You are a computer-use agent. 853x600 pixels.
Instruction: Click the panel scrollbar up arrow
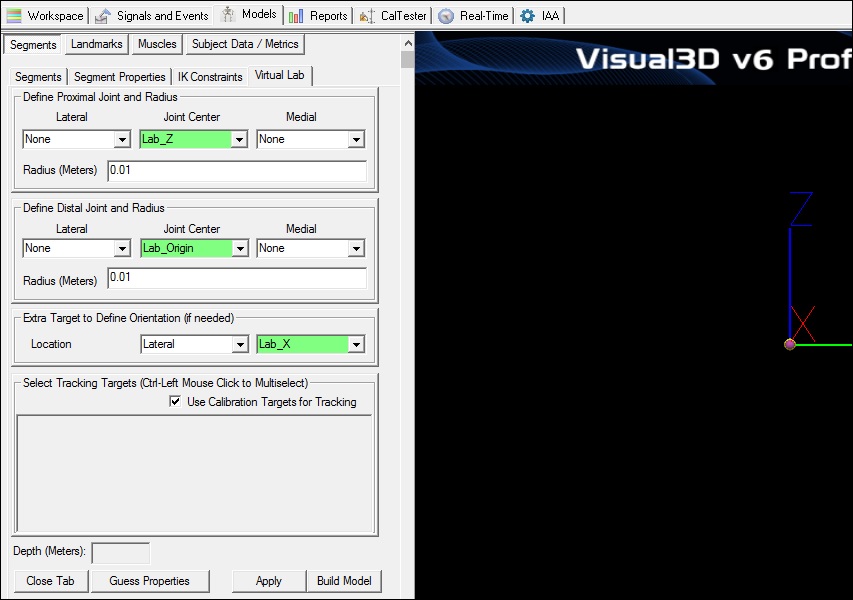pos(407,43)
